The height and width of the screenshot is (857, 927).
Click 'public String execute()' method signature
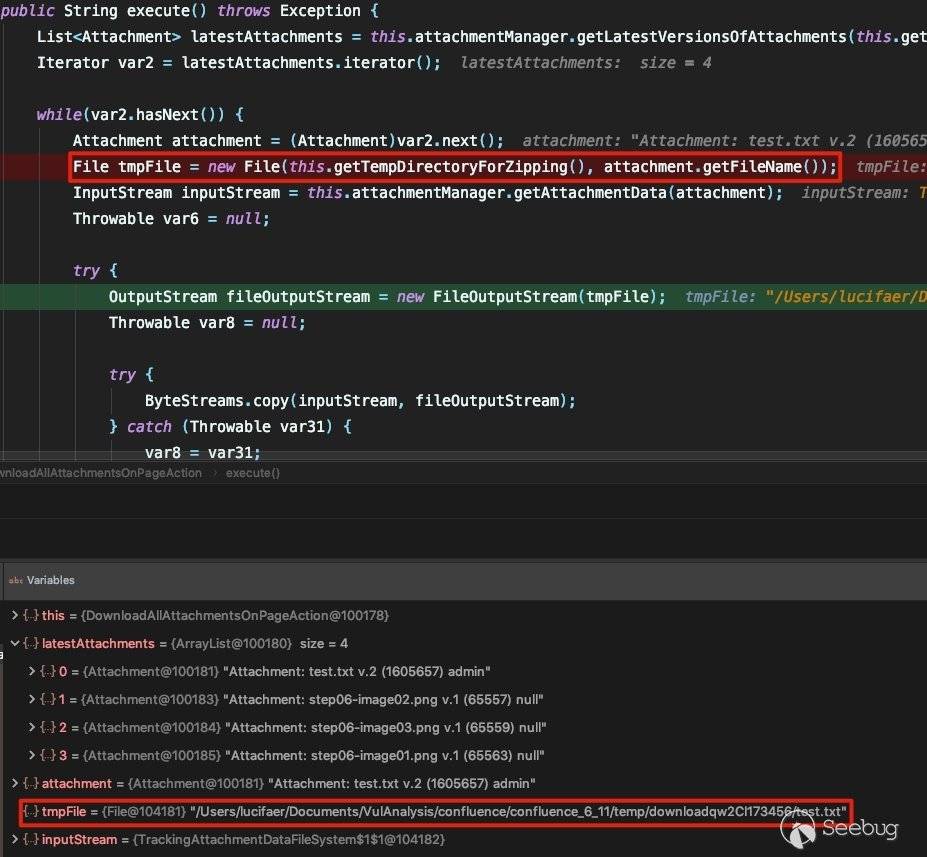pos(190,11)
